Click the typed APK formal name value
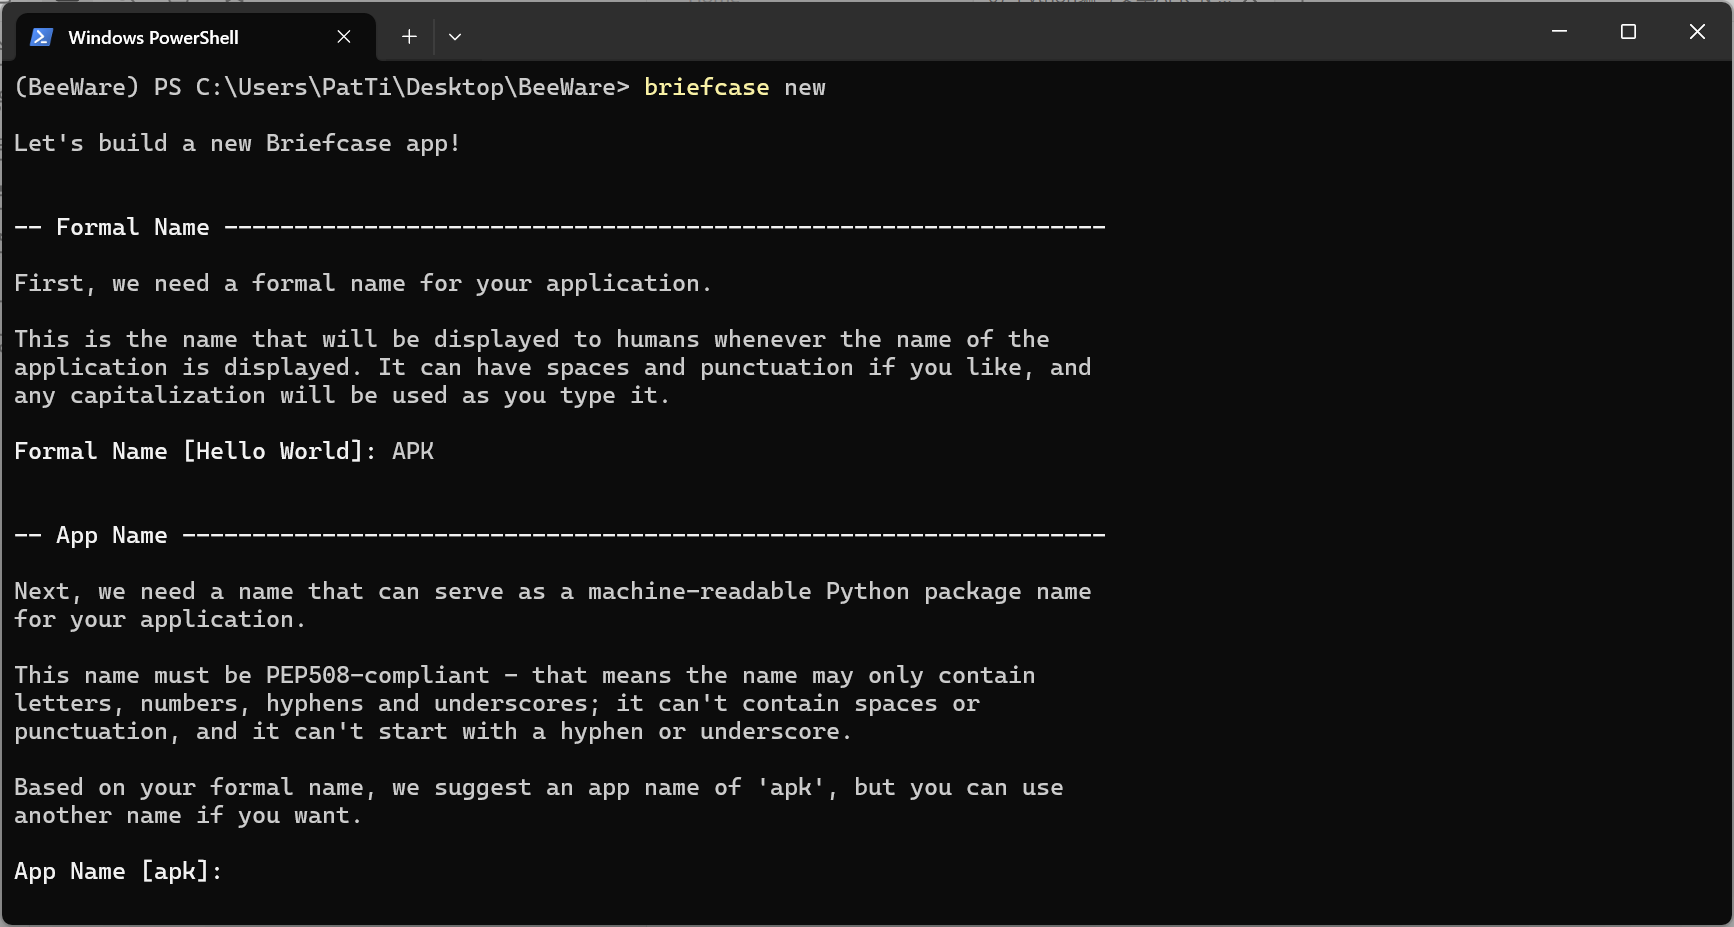Viewport: 1734px width, 927px height. coord(413,451)
